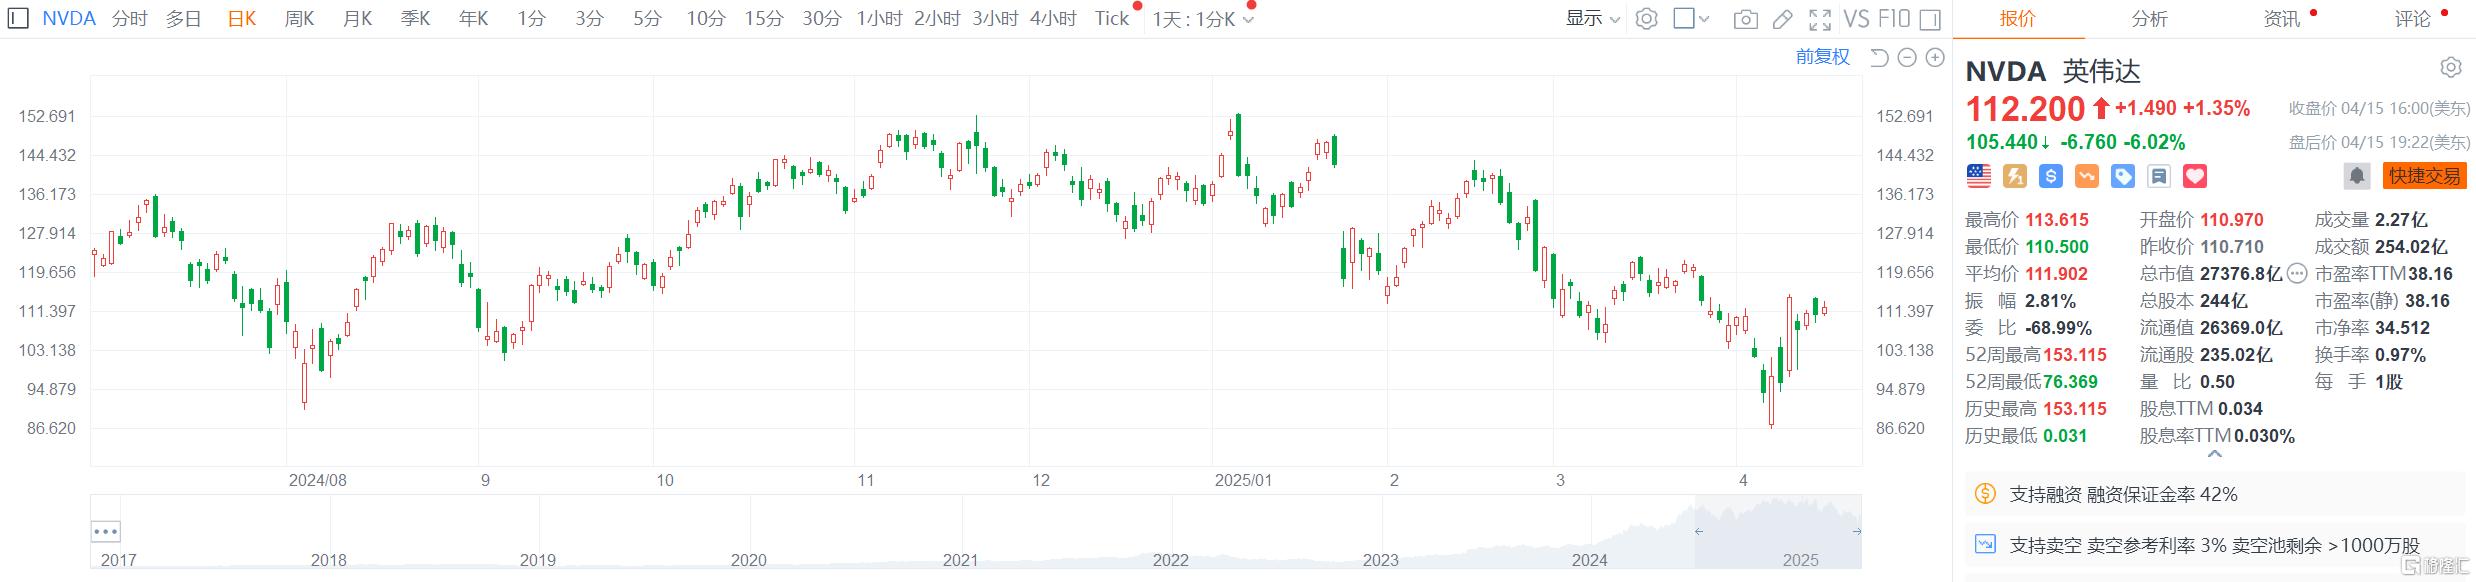The image size is (2476, 582).
Task: Open the 资讯 news tab
Action: (2281, 19)
